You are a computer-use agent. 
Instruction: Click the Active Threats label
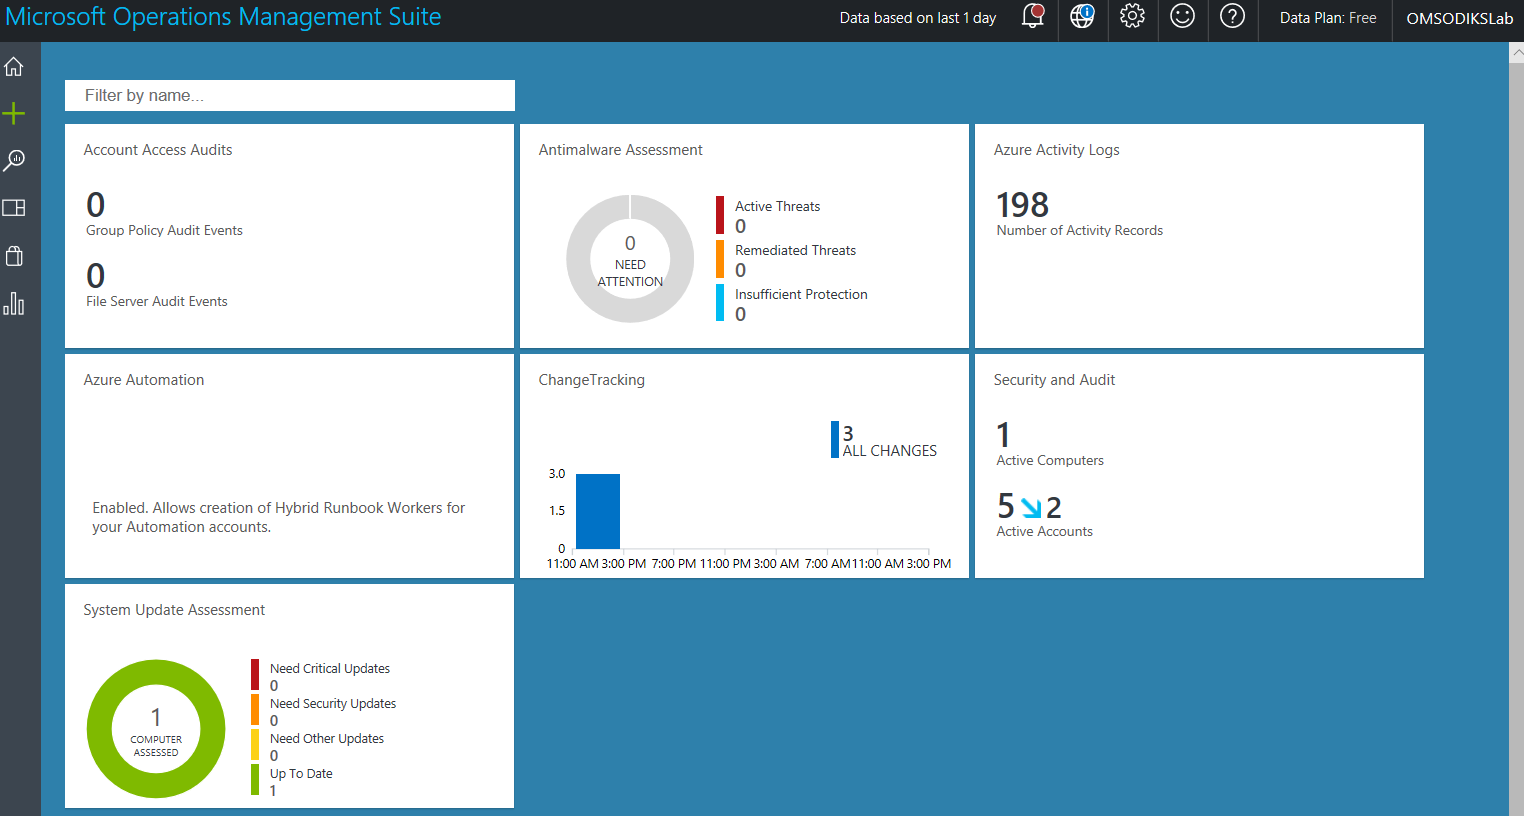click(x=777, y=207)
